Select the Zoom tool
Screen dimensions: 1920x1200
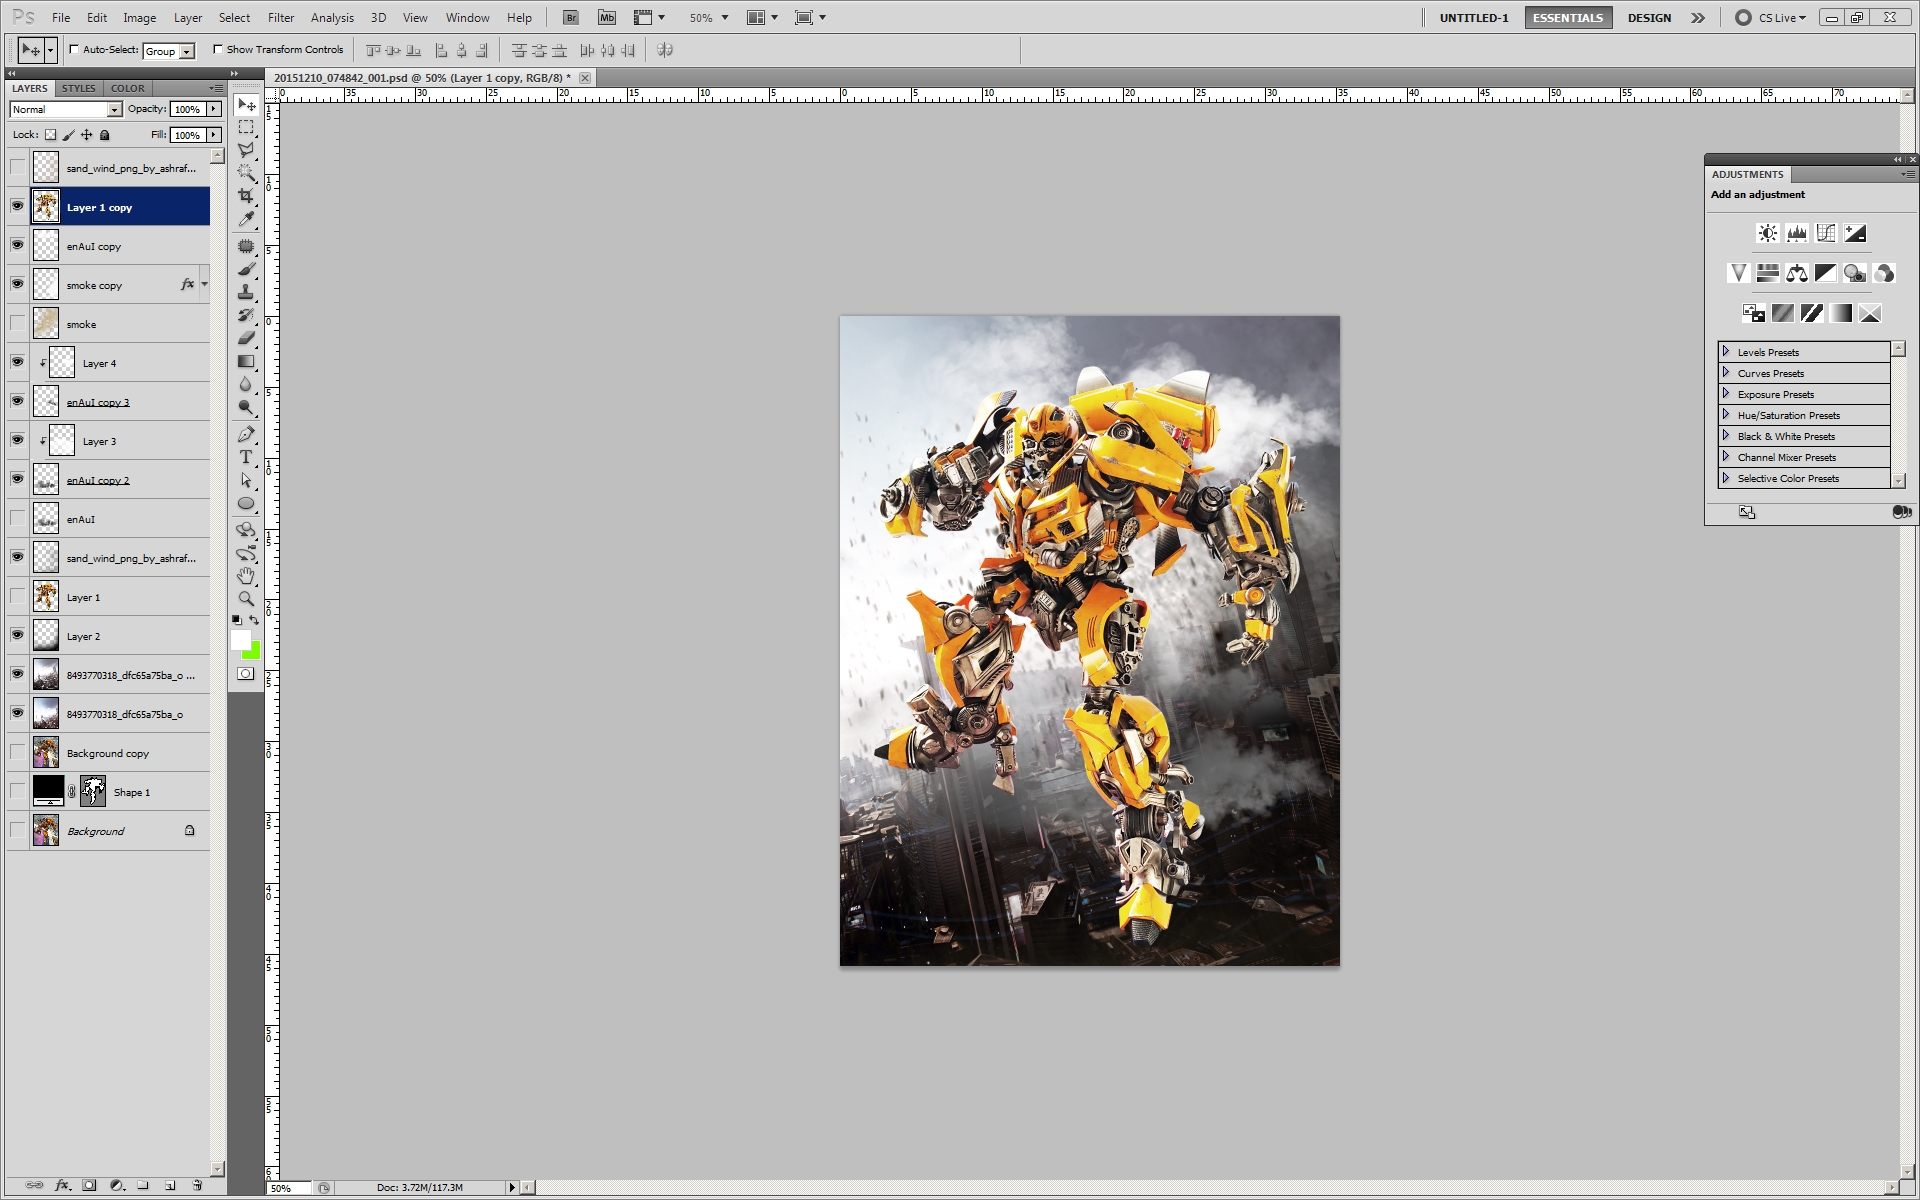click(x=246, y=598)
